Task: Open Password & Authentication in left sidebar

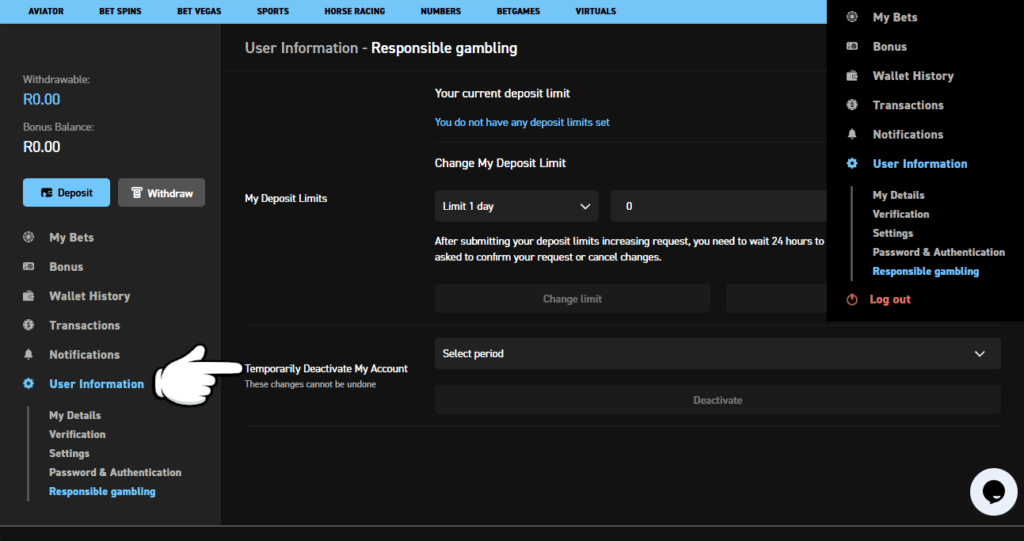Action: (115, 472)
